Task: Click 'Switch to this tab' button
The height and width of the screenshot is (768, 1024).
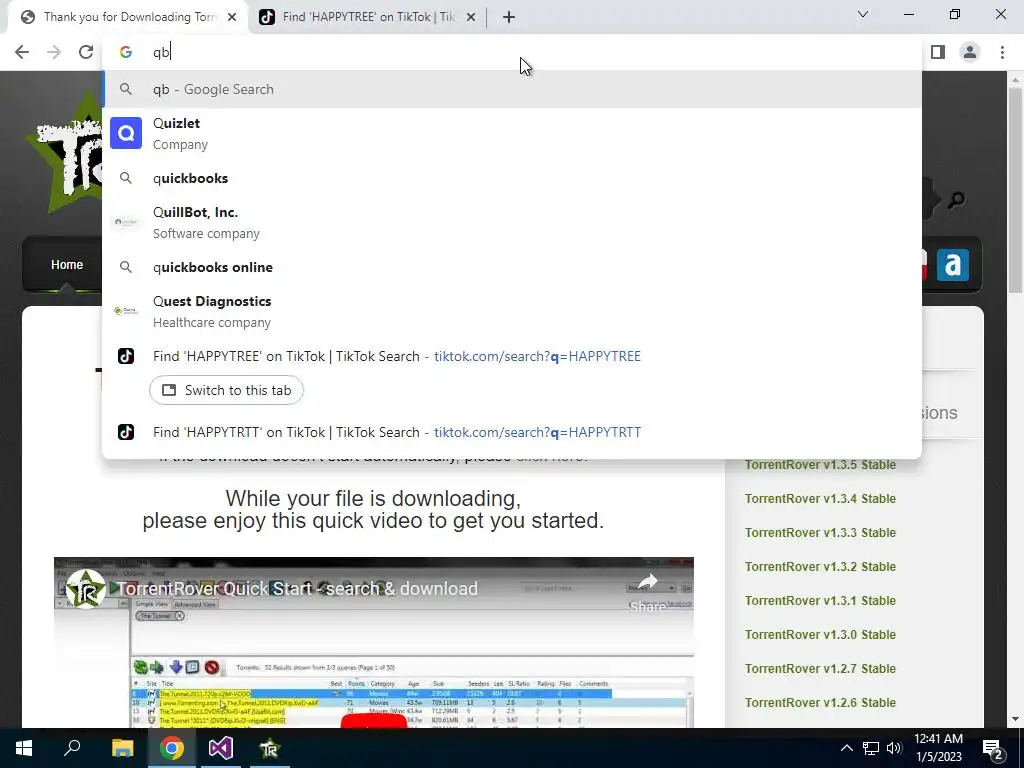Action: (x=226, y=390)
